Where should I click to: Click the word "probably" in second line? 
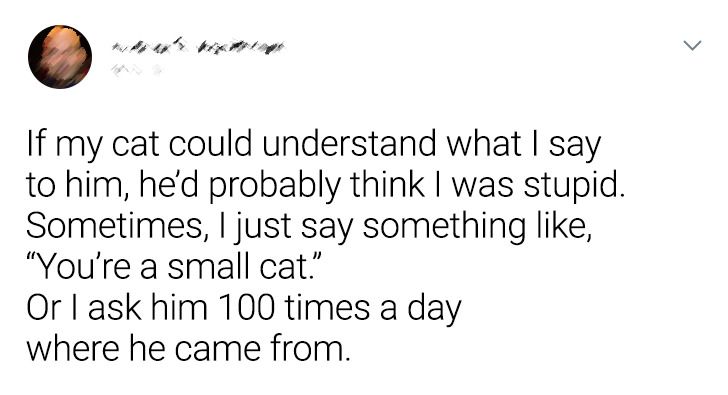[x=275, y=187]
